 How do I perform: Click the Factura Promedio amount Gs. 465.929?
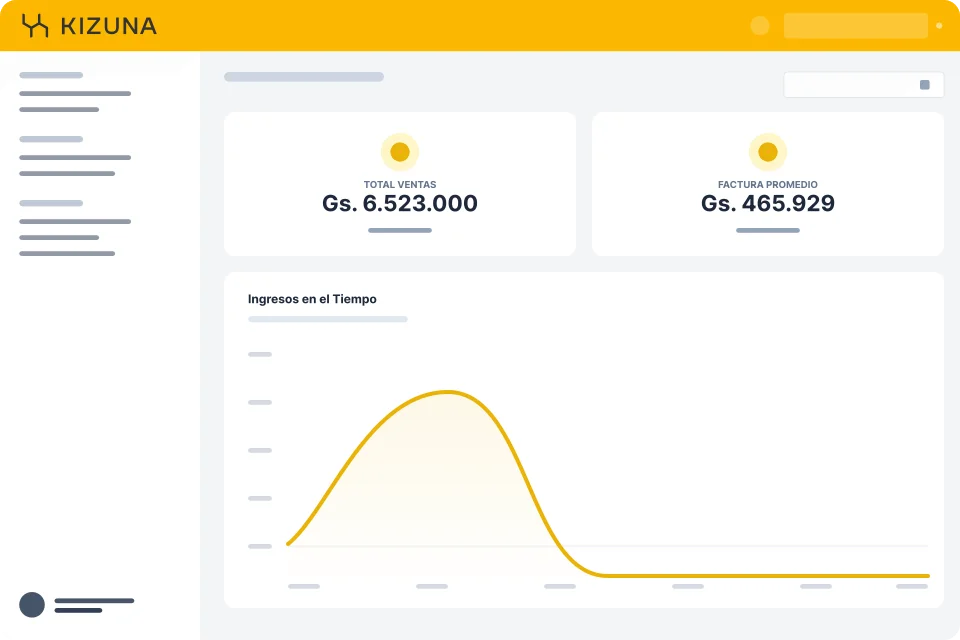768,204
